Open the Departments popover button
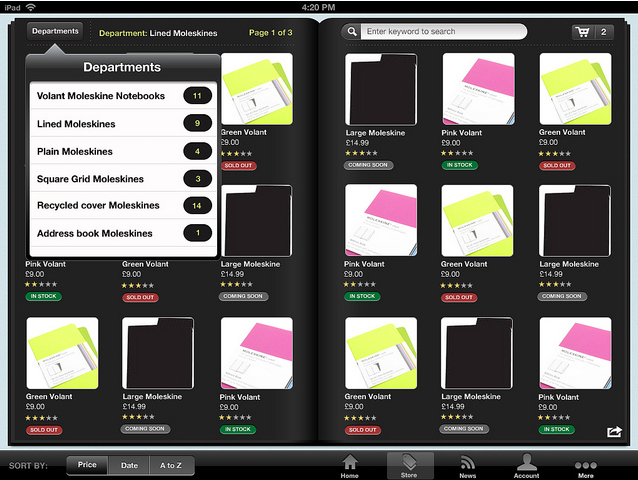The height and width of the screenshot is (480, 638). tap(55, 31)
